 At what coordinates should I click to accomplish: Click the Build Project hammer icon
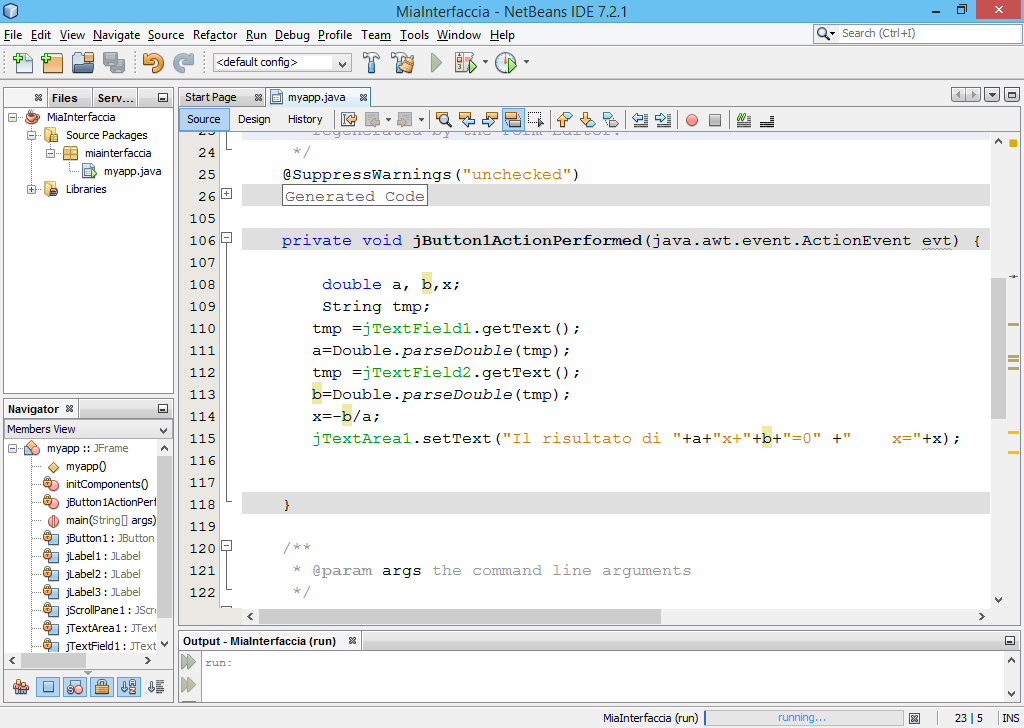pos(371,63)
